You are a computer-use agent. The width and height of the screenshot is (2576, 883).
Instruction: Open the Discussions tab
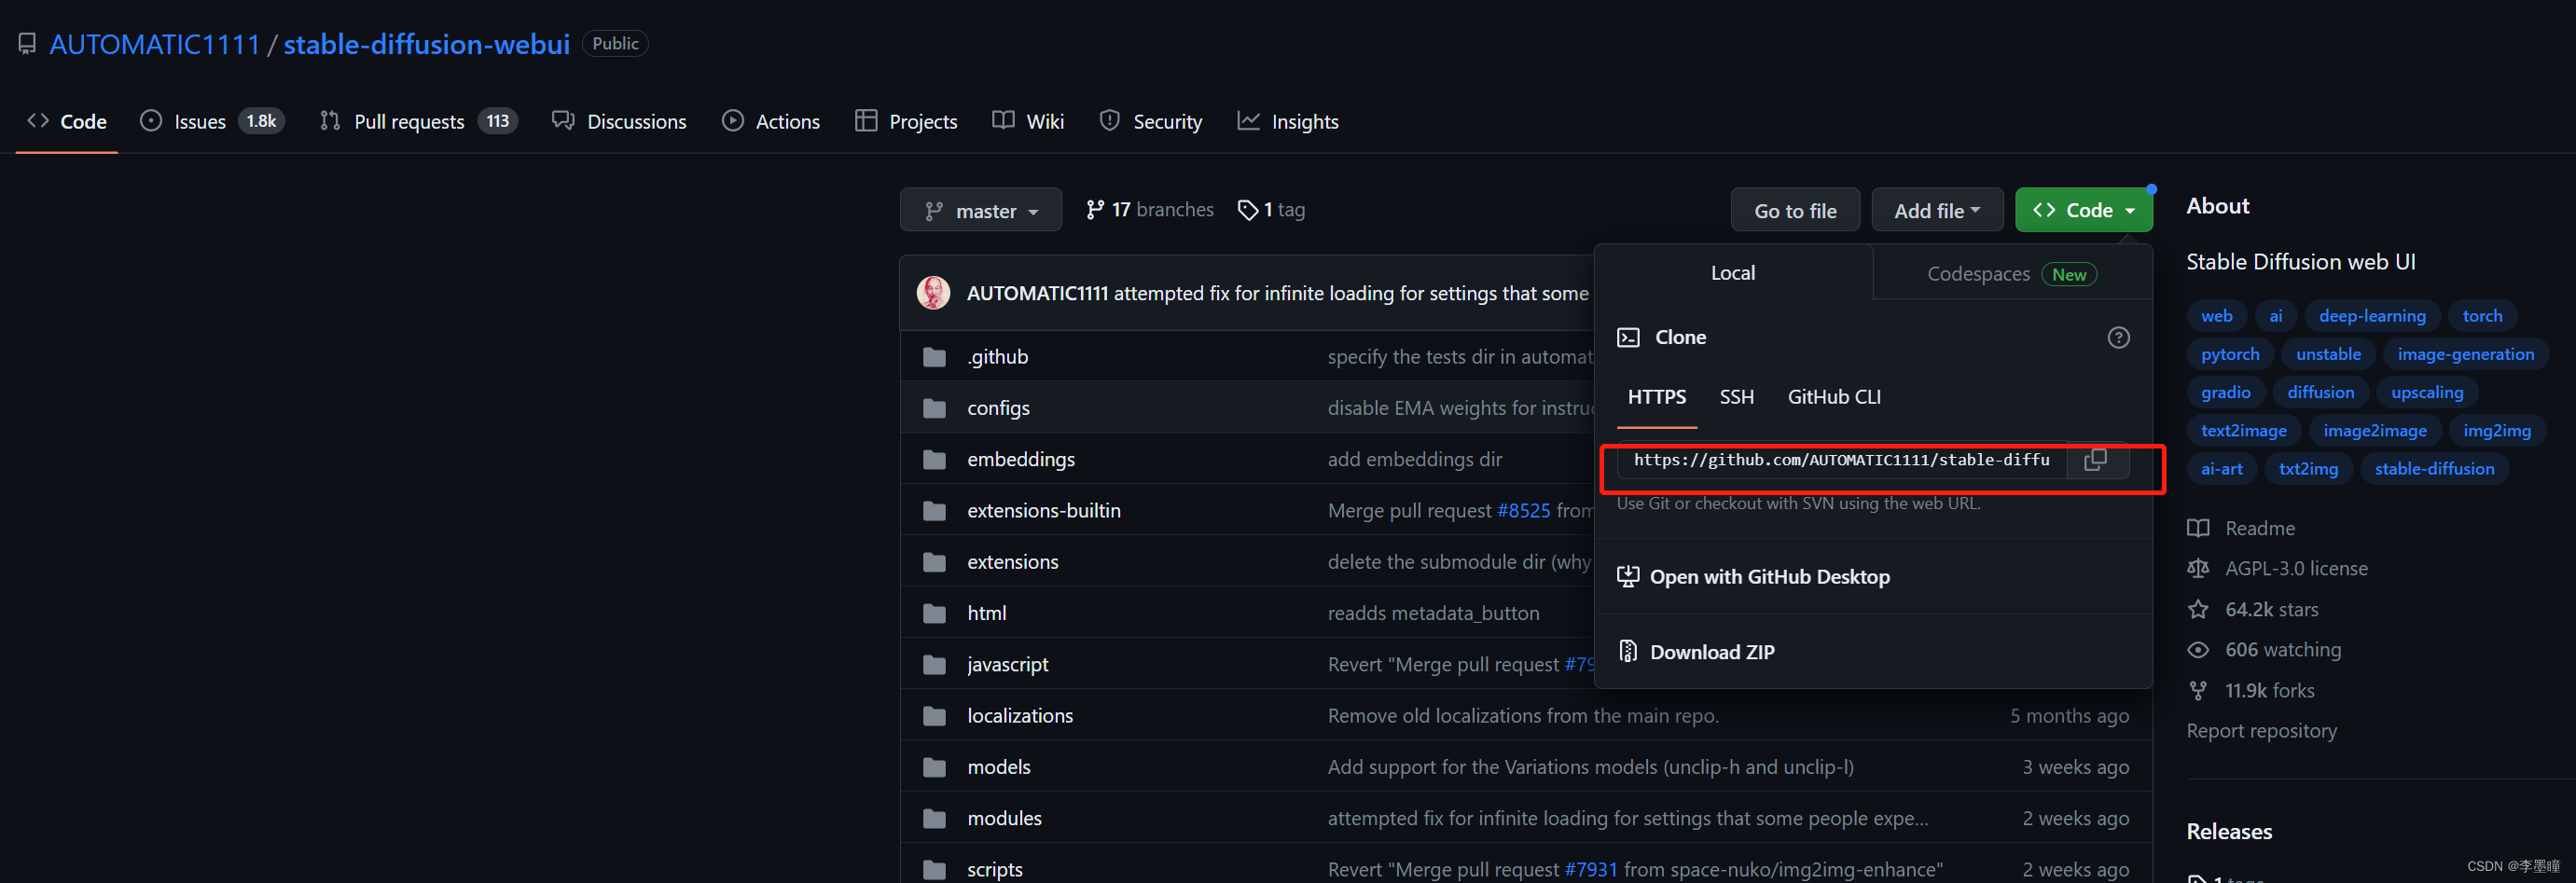pyautogui.click(x=619, y=122)
